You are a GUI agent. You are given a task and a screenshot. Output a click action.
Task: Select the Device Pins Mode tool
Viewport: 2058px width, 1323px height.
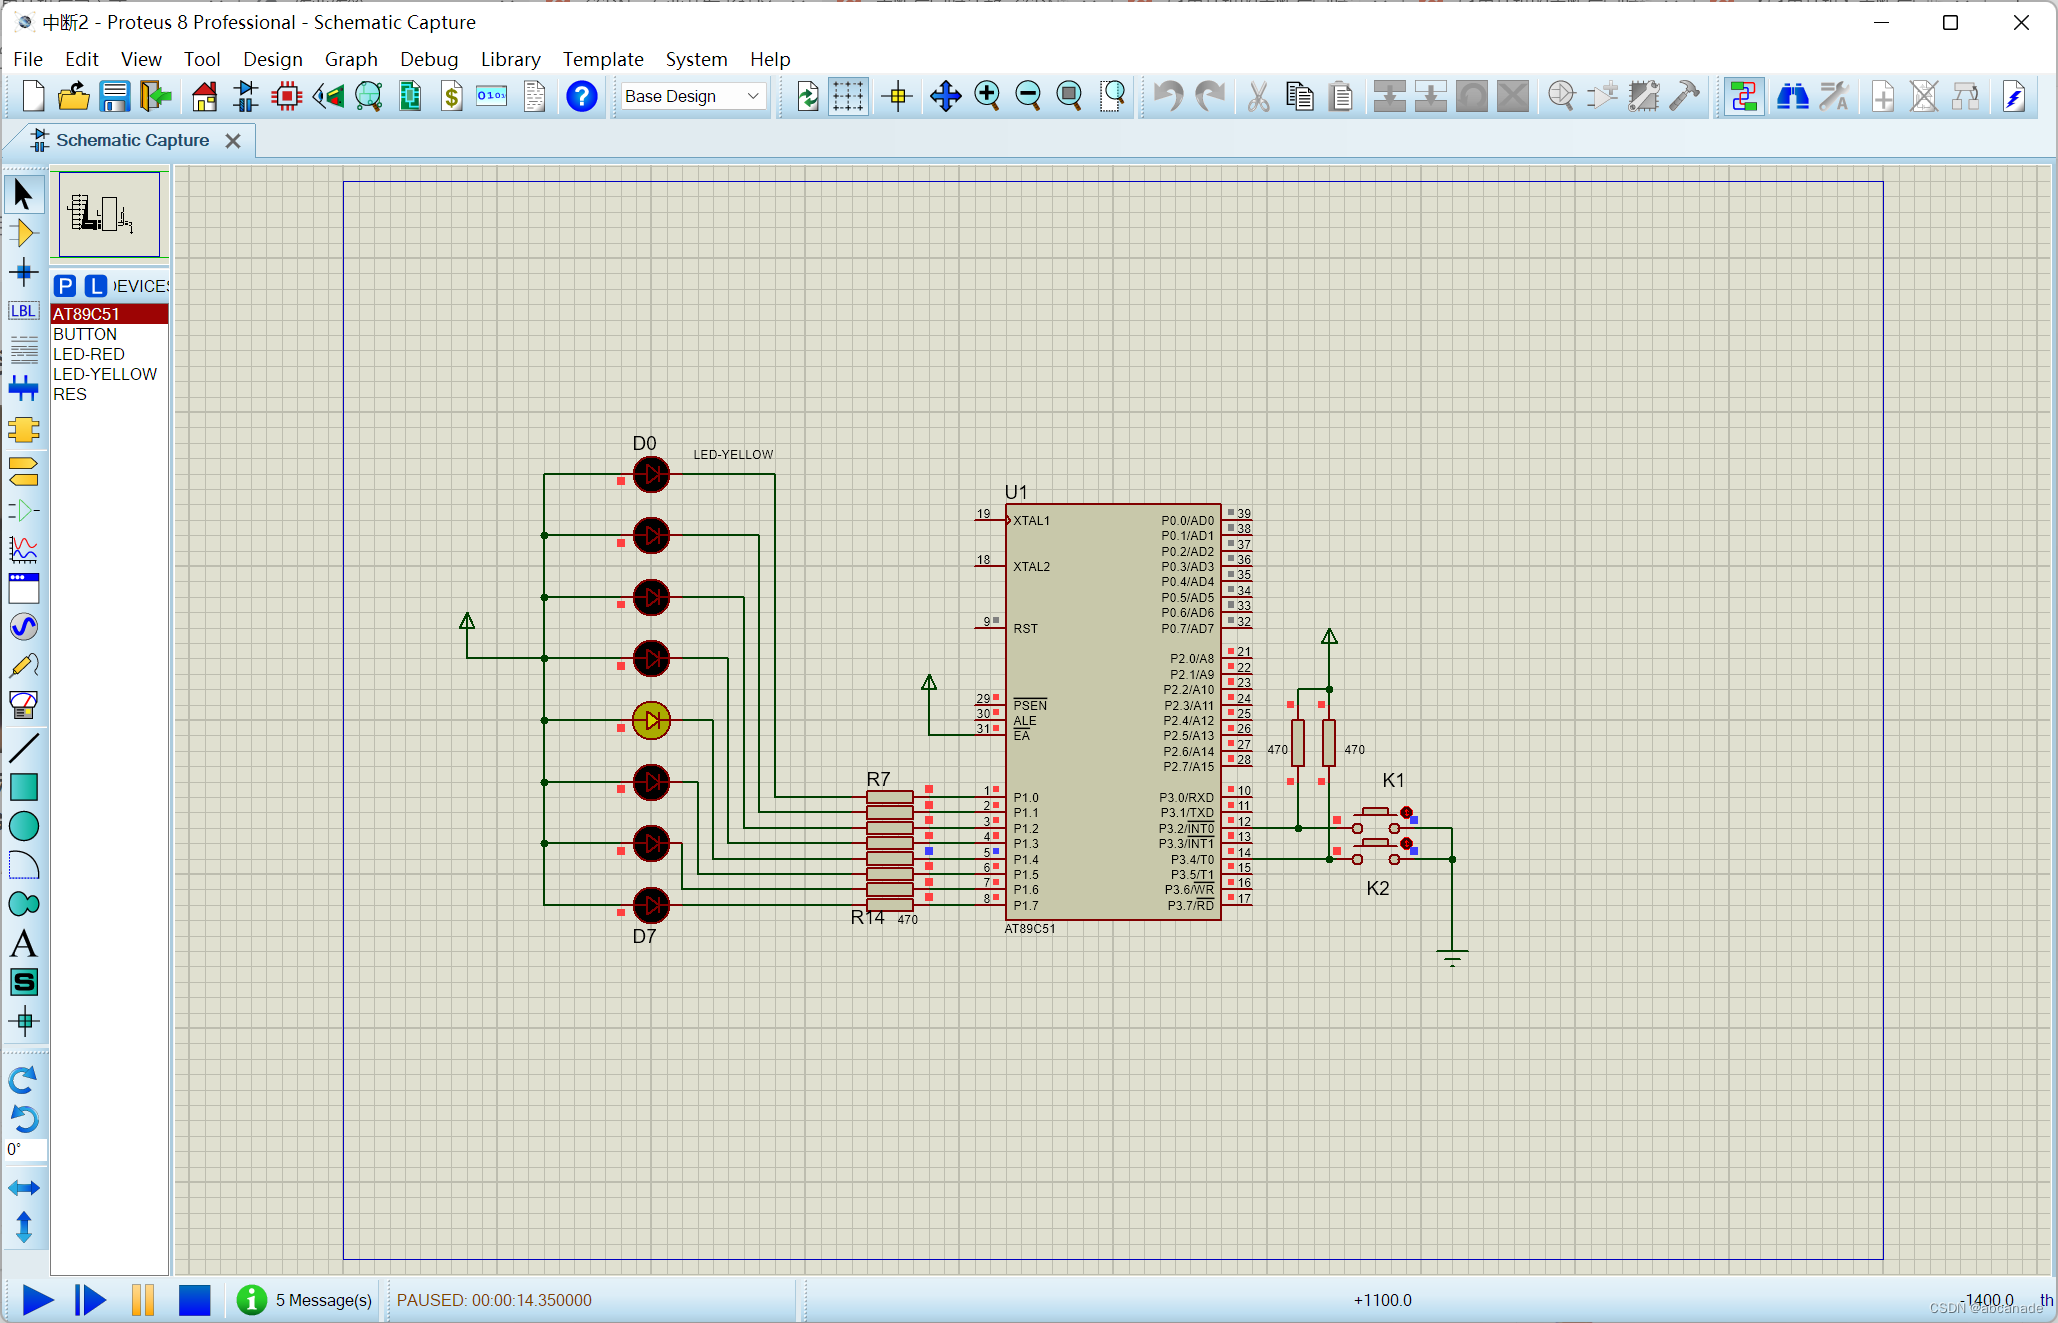click(x=24, y=510)
